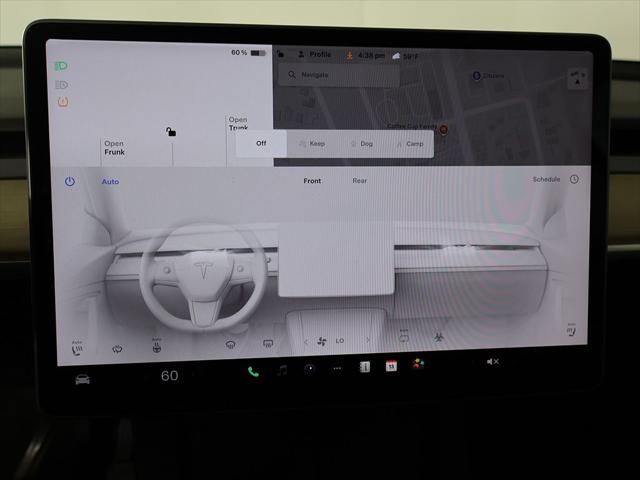Screen dimensions: 640x480
Task: Tap the 4:38 pm clock
Action: (371, 56)
